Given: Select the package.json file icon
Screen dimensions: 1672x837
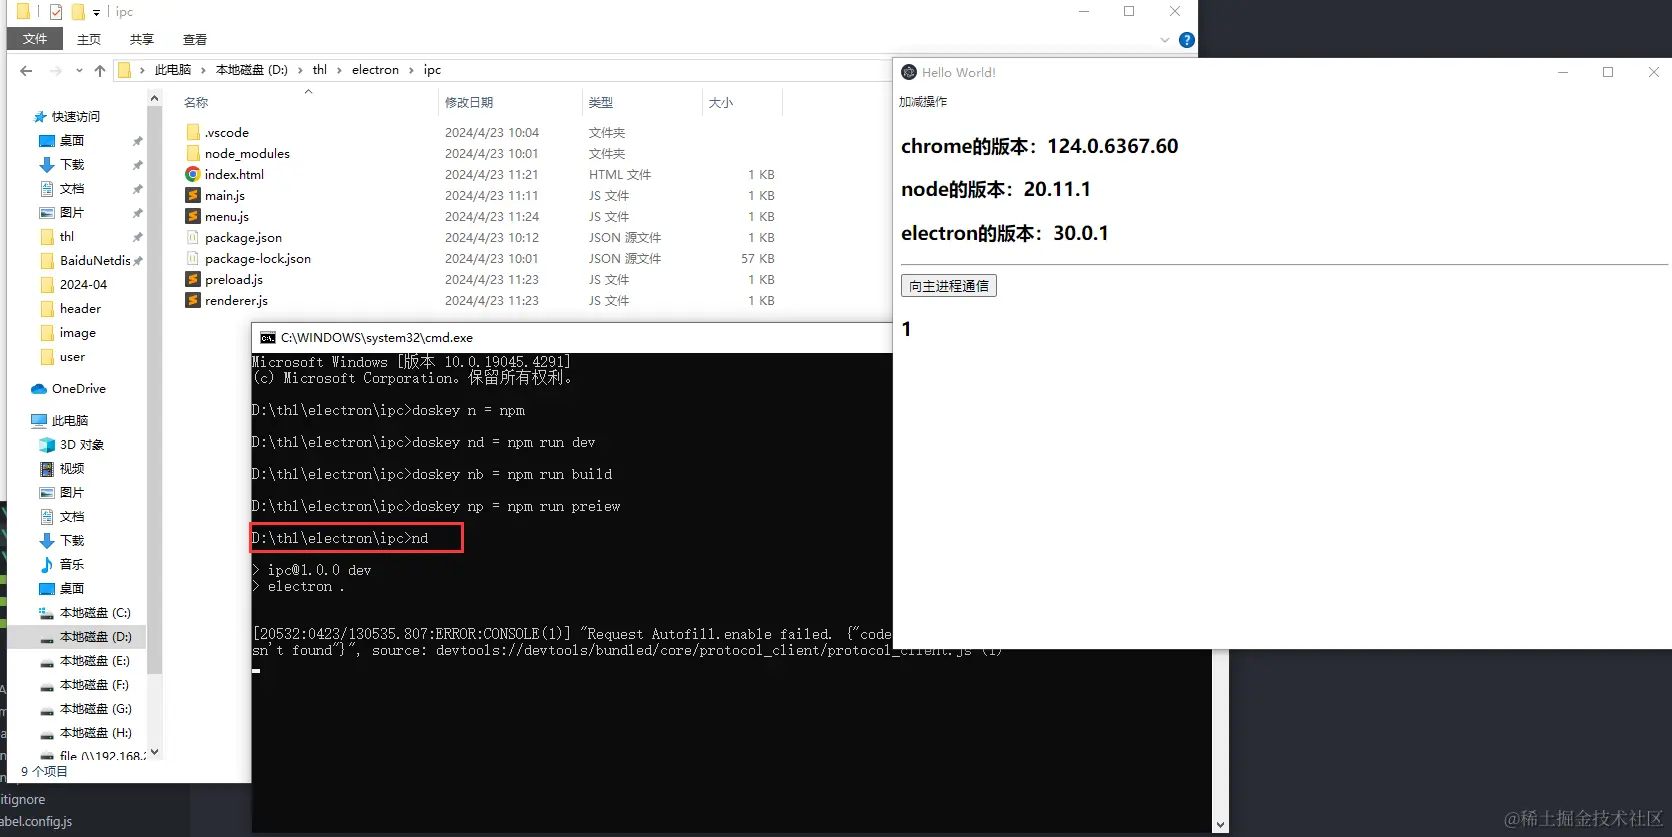Looking at the screenshot, I should pyautogui.click(x=193, y=237).
